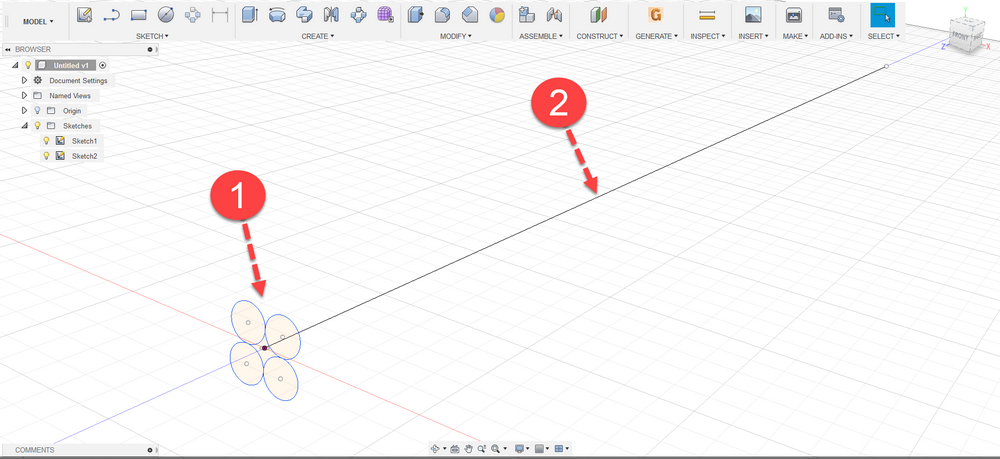Viewport: 1000px width, 459px height.
Task: Activate the Chamfer tool
Action: click(470, 14)
